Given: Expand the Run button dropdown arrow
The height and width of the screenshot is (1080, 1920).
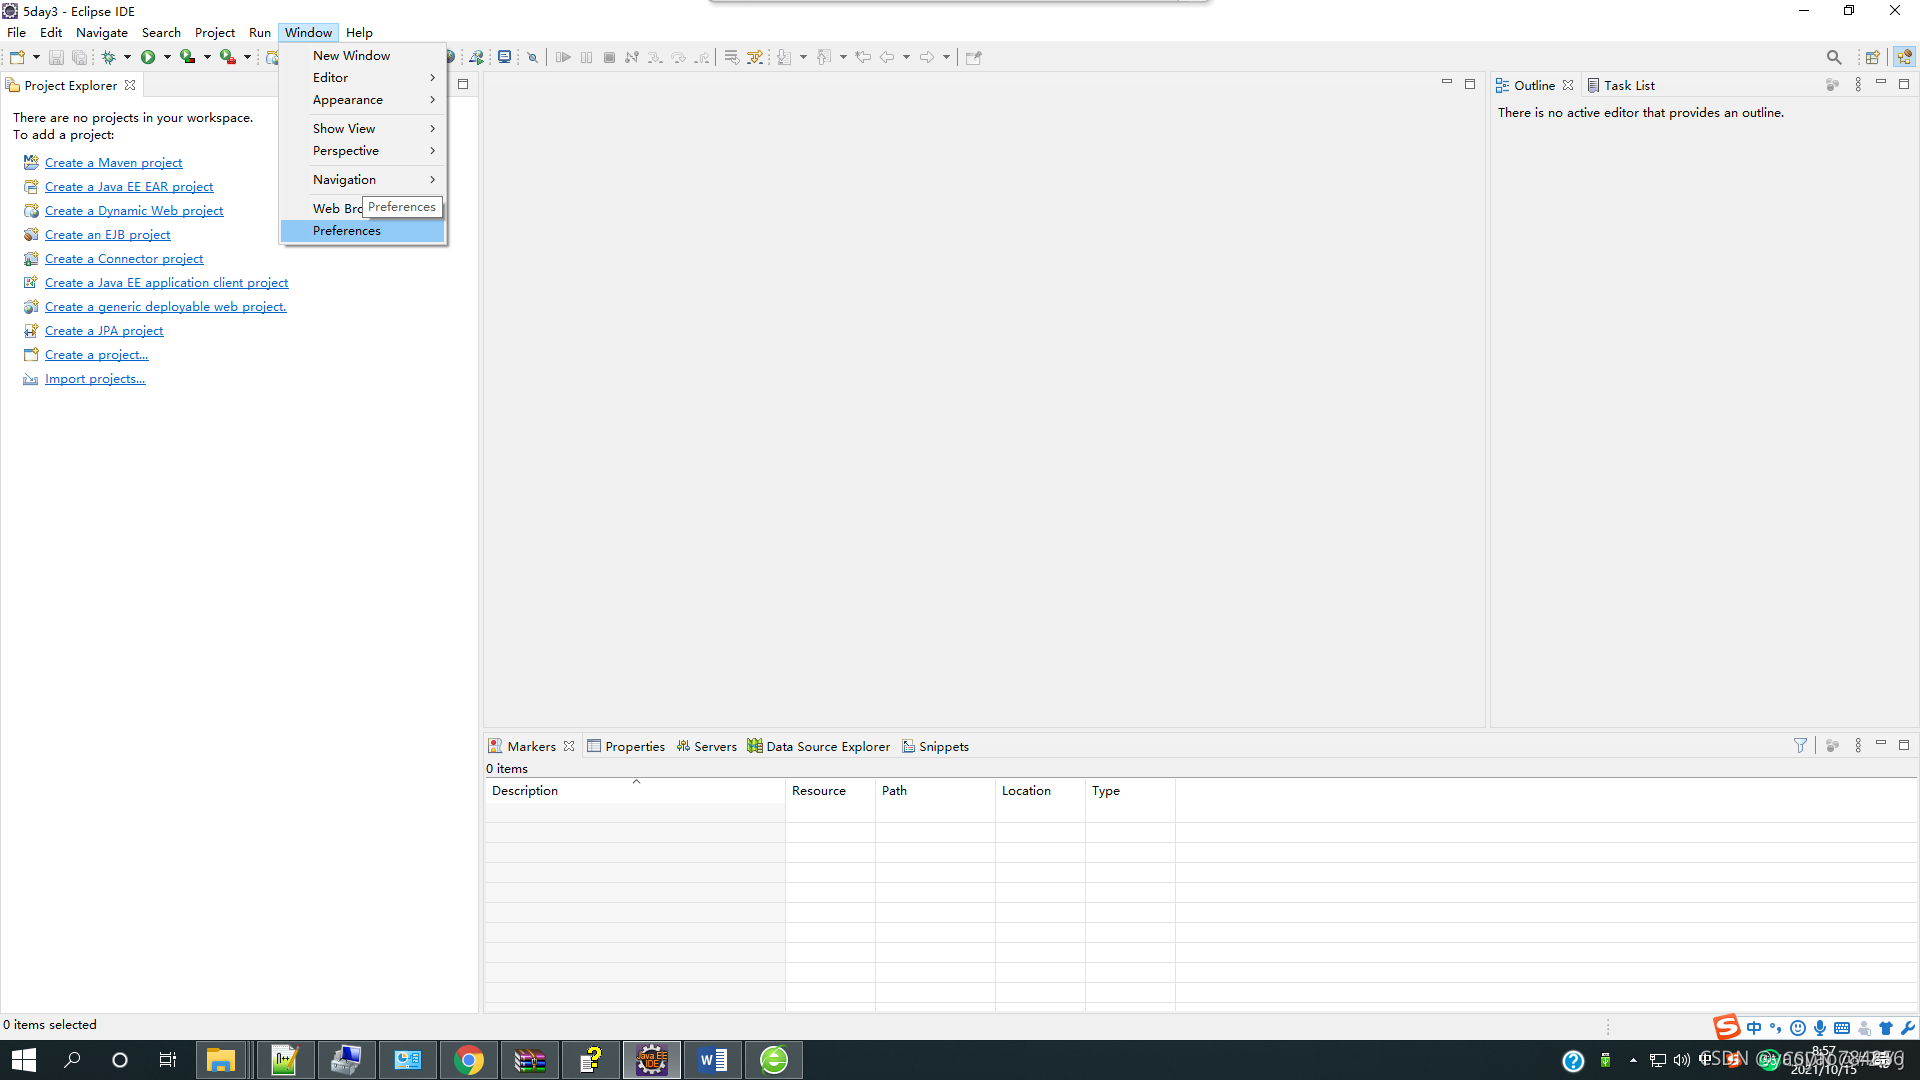Looking at the screenshot, I should pyautogui.click(x=167, y=57).
